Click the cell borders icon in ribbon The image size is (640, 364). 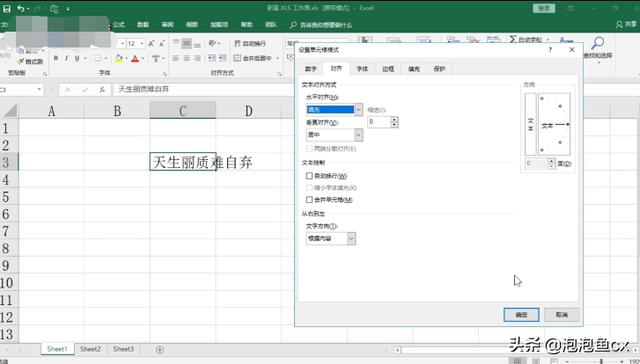point(98,58)
